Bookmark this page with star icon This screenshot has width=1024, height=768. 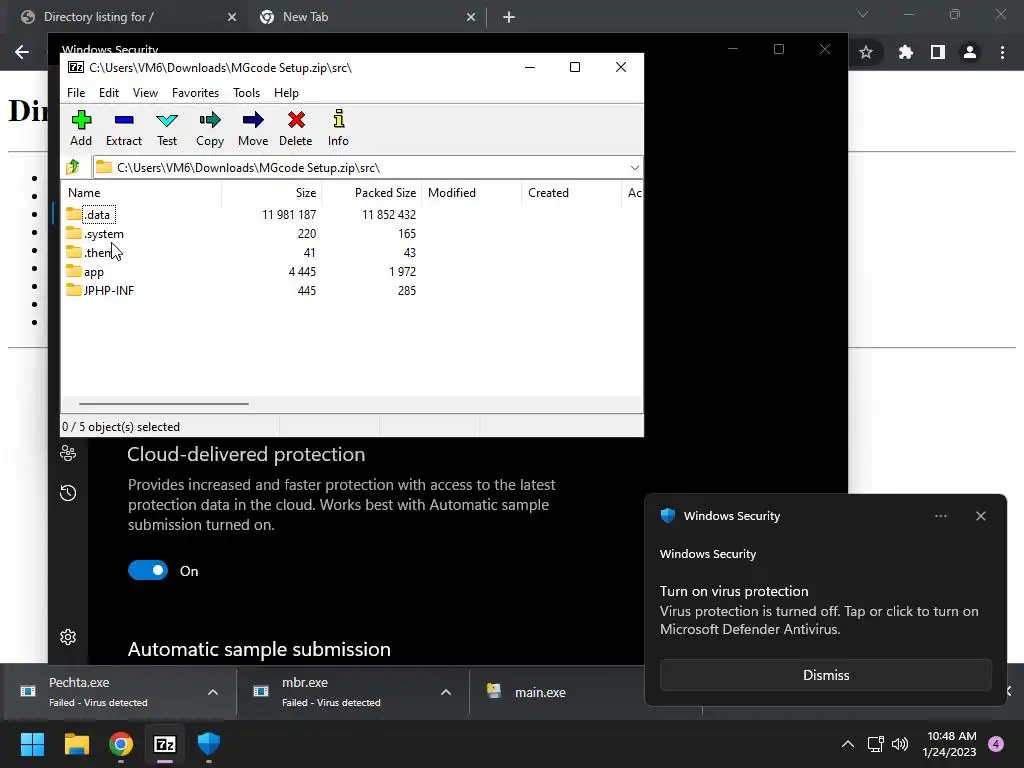(x=866, y=52)
